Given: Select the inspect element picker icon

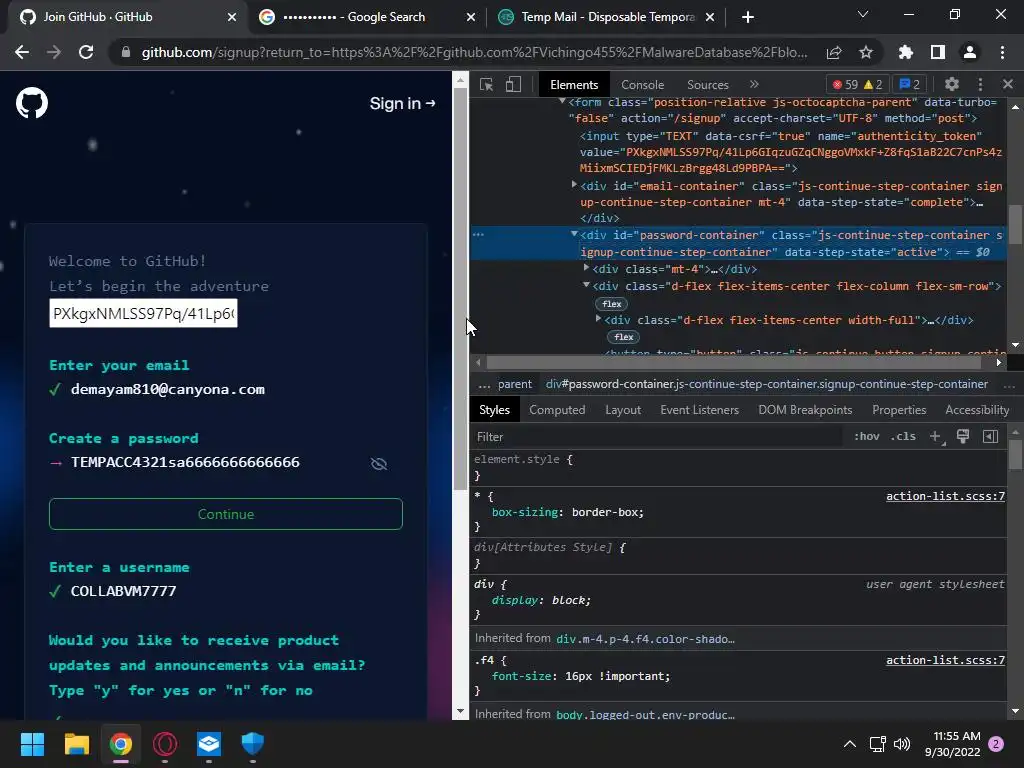Looking at the screenshot, I should click(x=486, y=84).
